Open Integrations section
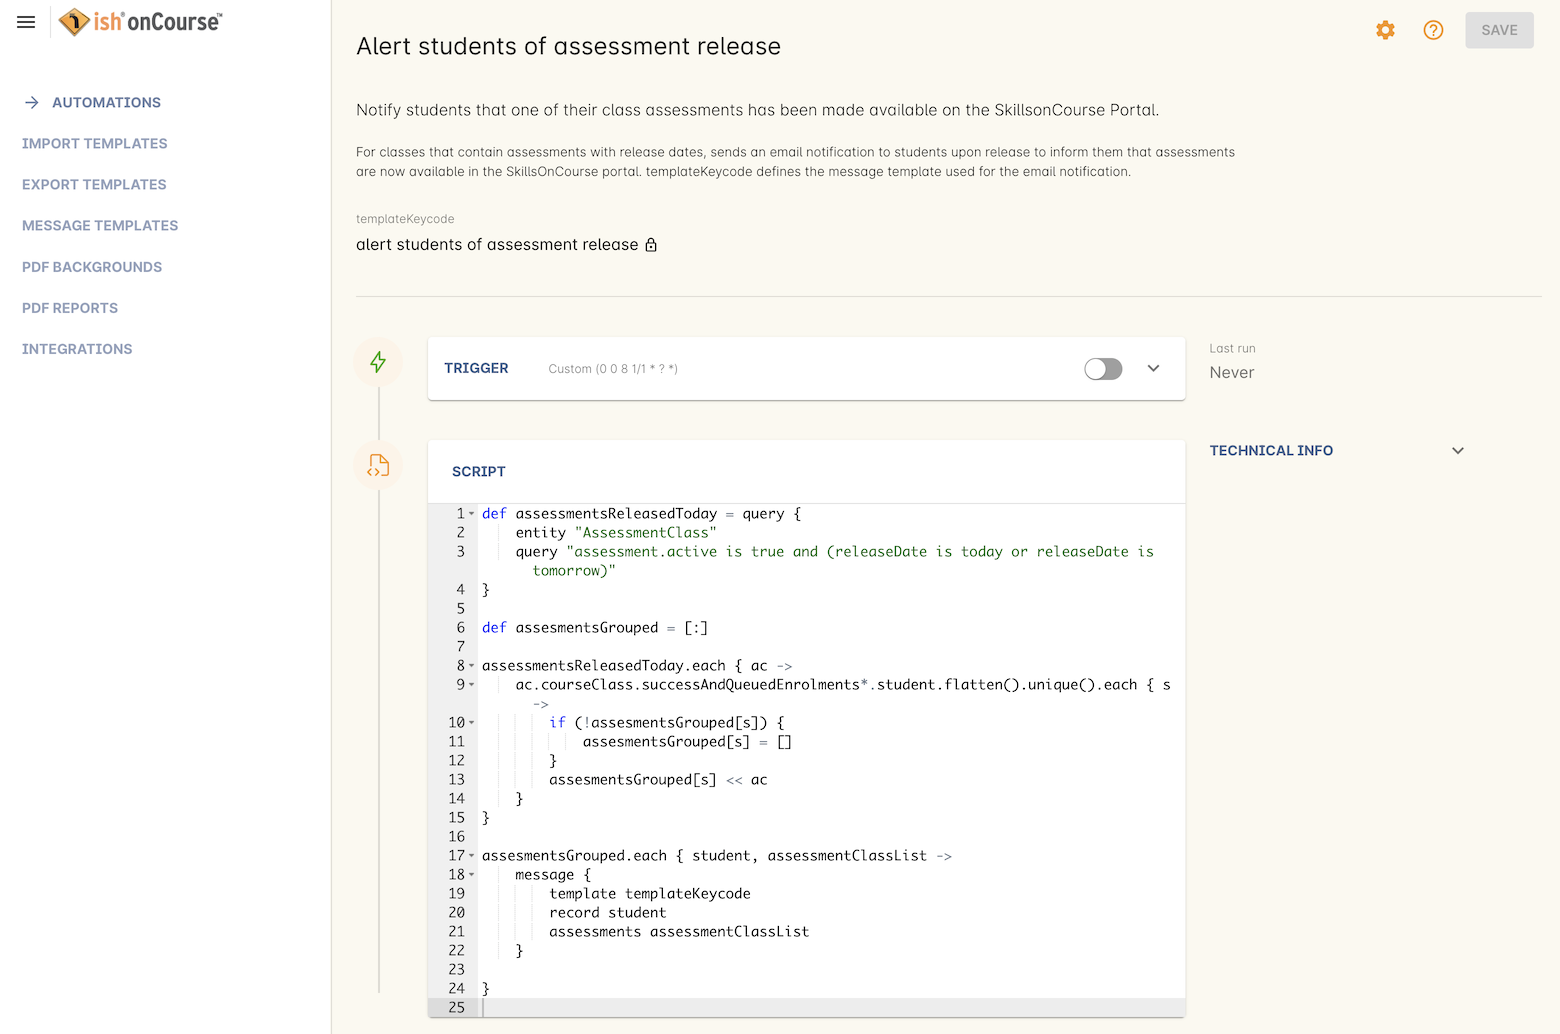 pyautogui.click(x=77, y=349)
